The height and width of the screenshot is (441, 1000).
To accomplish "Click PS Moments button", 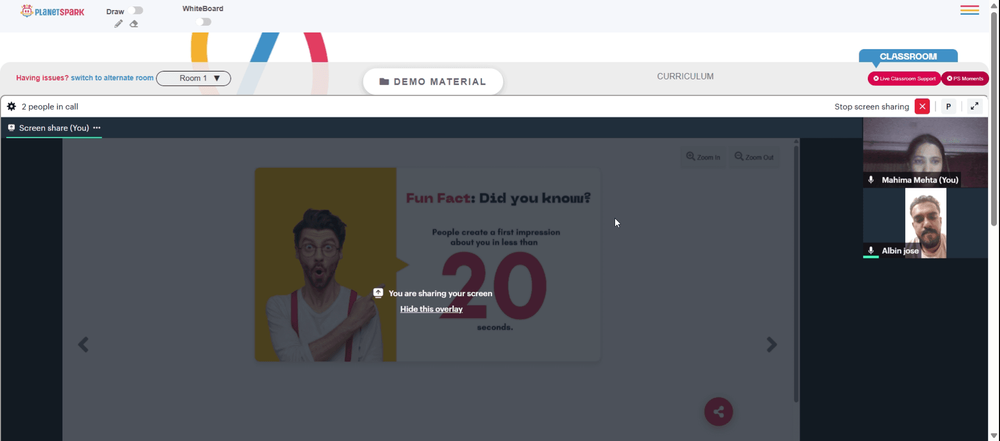I will [965, 78].
